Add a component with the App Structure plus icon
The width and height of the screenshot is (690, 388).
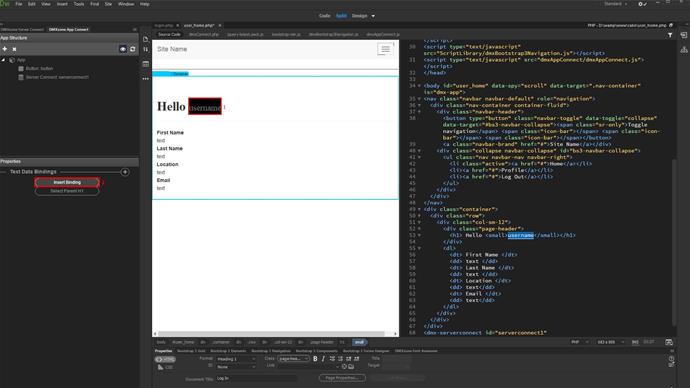5,49
